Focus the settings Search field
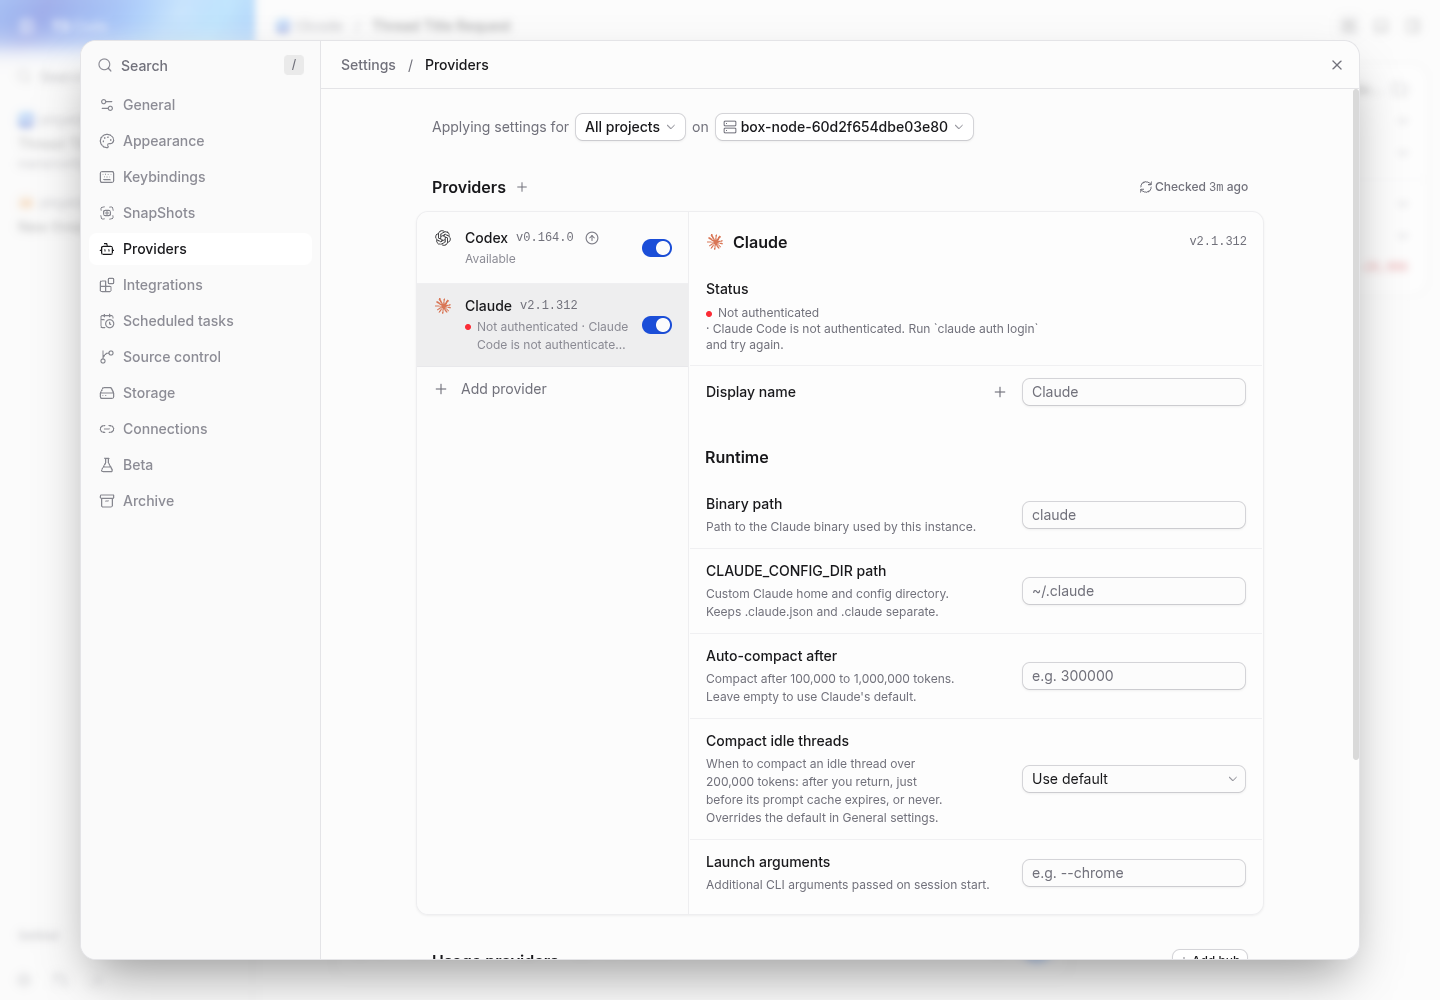The height and width of the screenshot is (1000, 1440). (200, 65)
